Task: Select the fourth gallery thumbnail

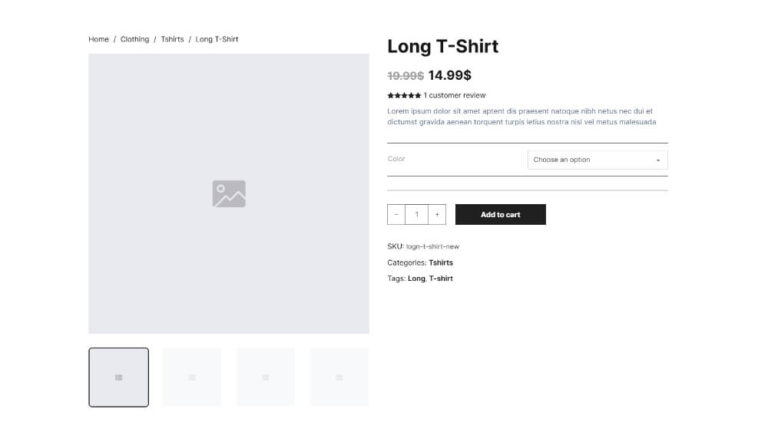Action: pos(339,377)
